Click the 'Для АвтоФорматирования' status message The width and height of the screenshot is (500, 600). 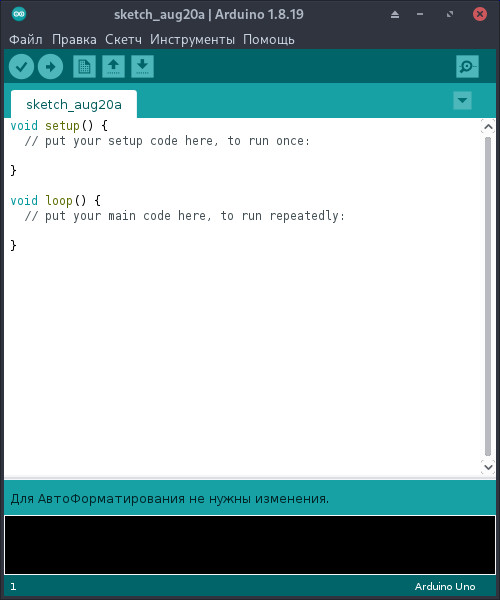[170, 499]
